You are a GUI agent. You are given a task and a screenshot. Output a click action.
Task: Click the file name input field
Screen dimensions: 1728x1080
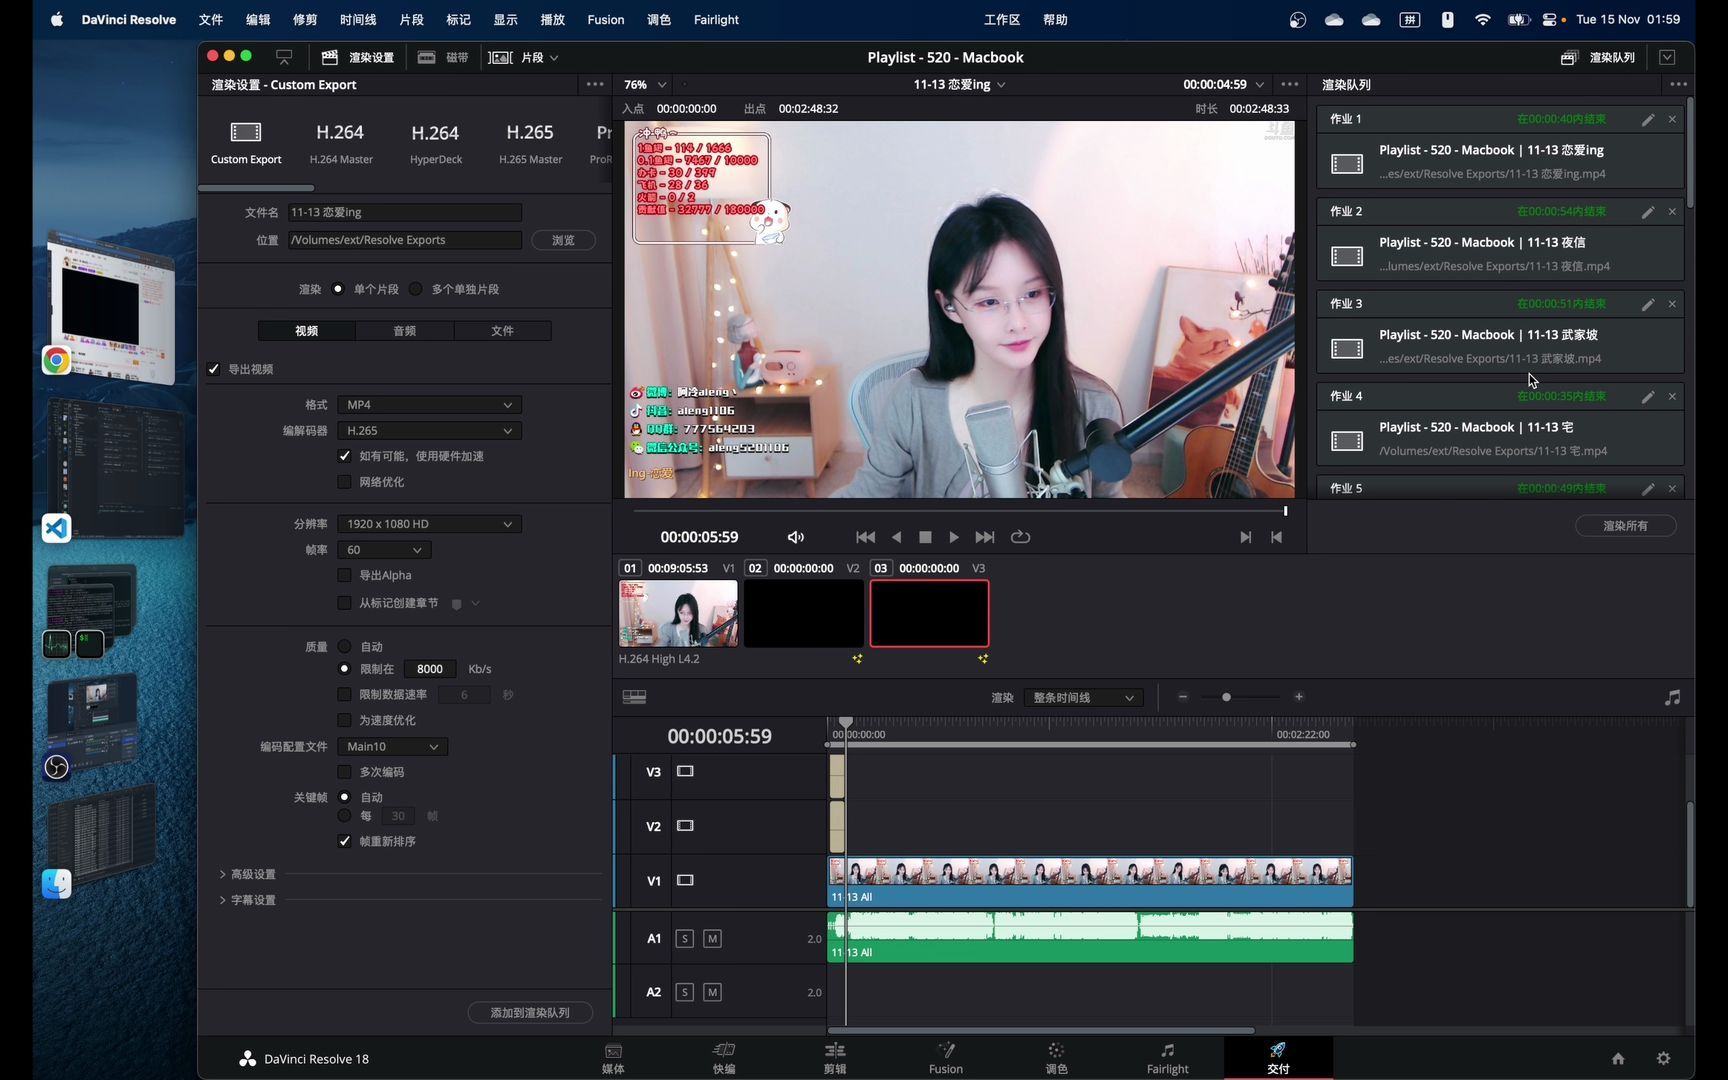coord(405,213)
